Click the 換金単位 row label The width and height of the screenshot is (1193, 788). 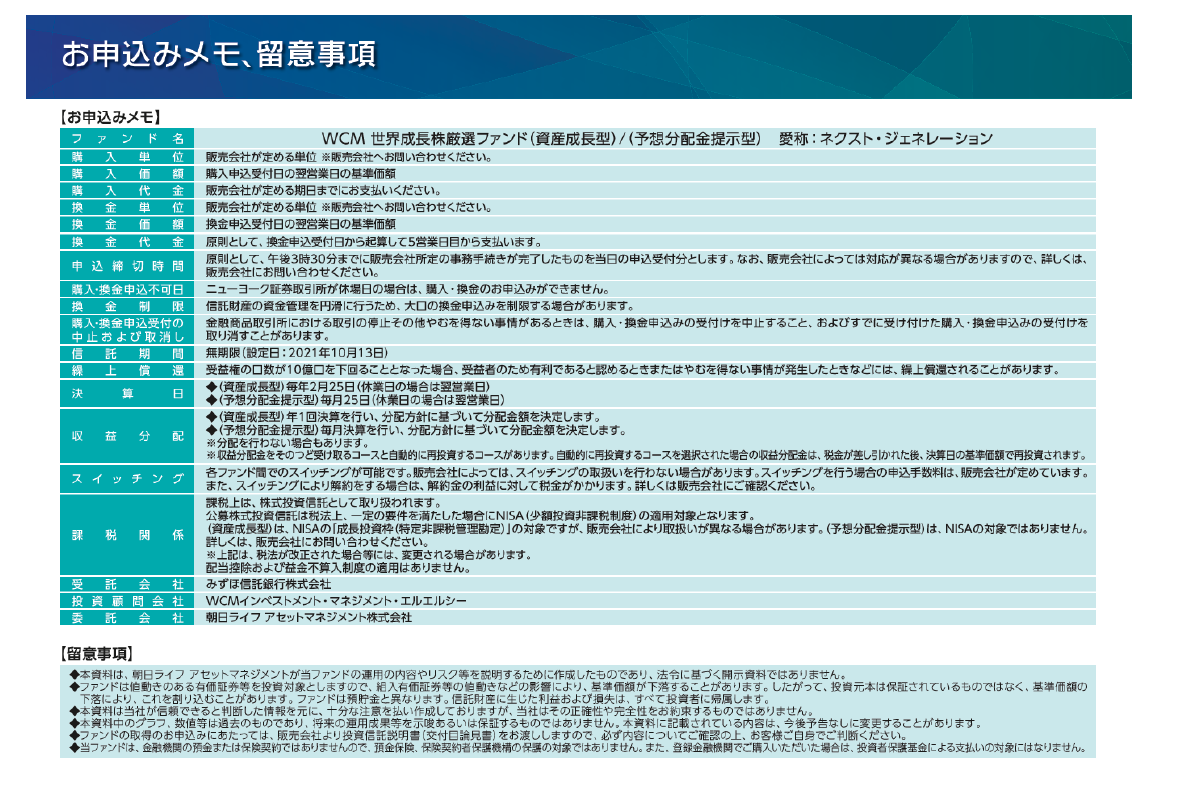pyautogui.click(x=127, y=207)
